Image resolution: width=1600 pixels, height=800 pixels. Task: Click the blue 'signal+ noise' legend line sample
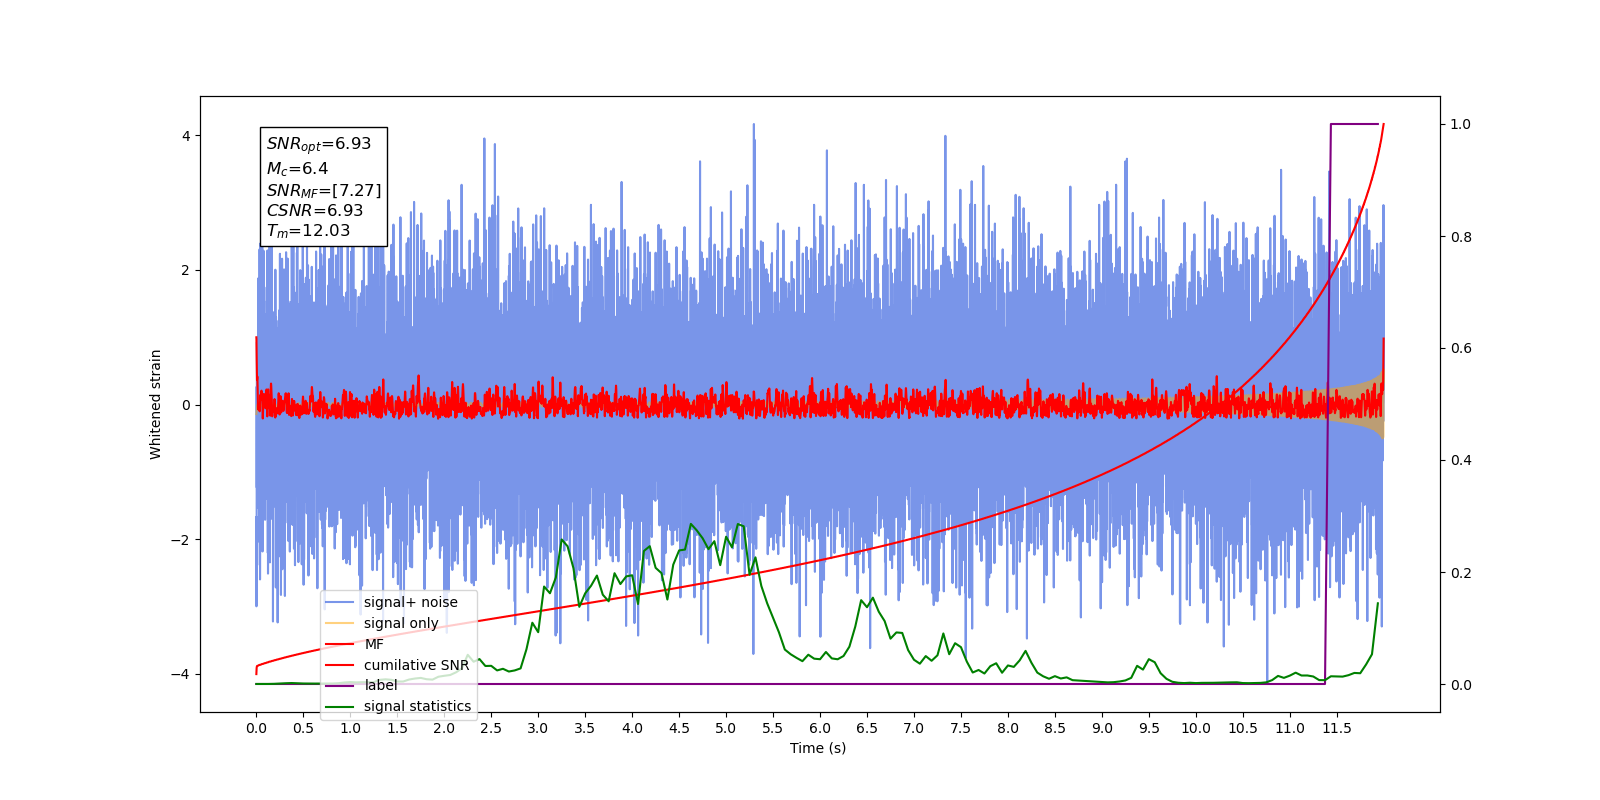340,602
